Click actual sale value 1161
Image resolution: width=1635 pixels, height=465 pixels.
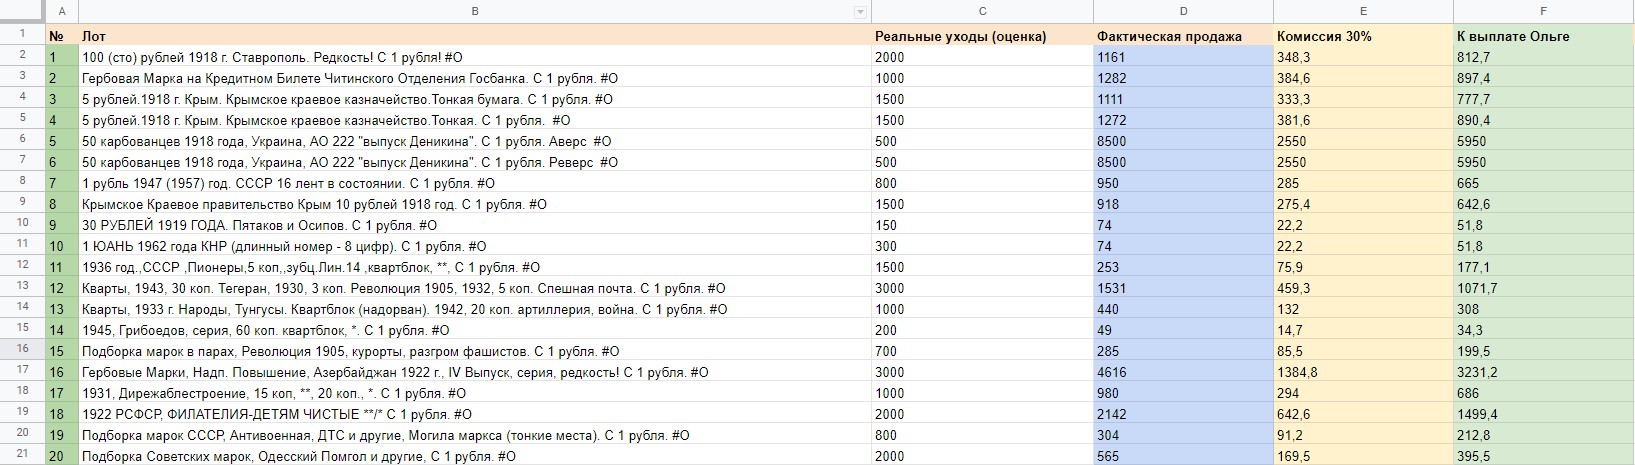tap(1183, 57)
